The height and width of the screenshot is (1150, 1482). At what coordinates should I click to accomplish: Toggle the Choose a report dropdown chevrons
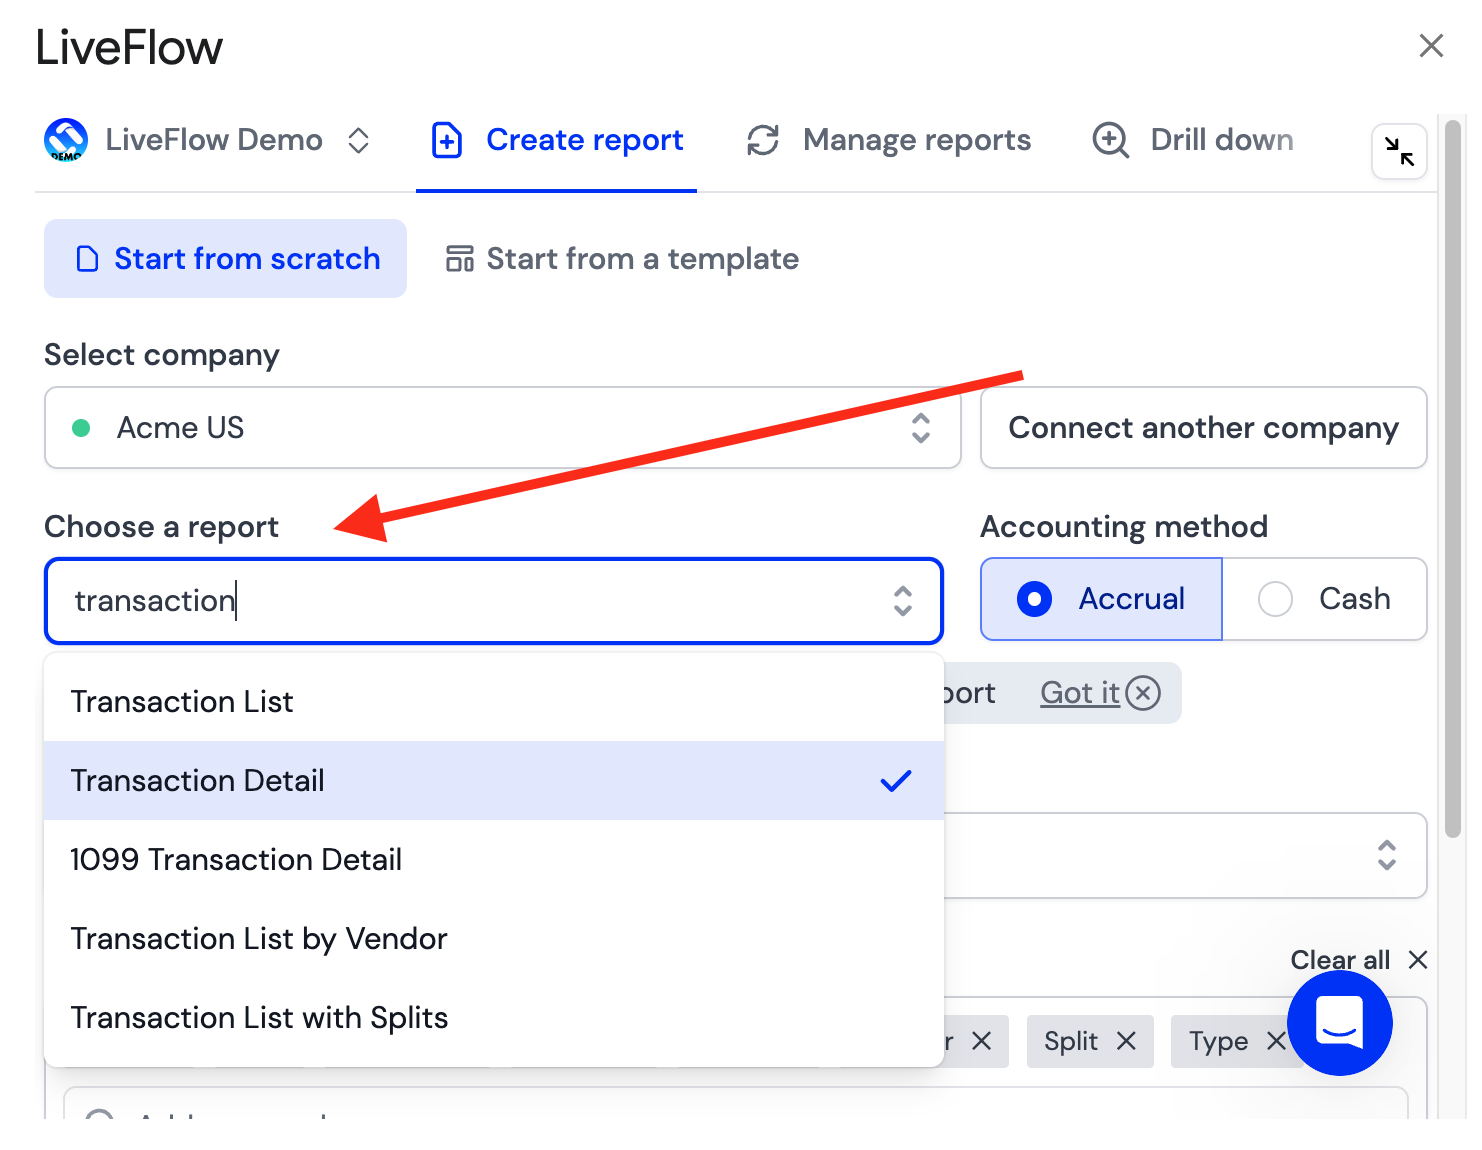903,601
